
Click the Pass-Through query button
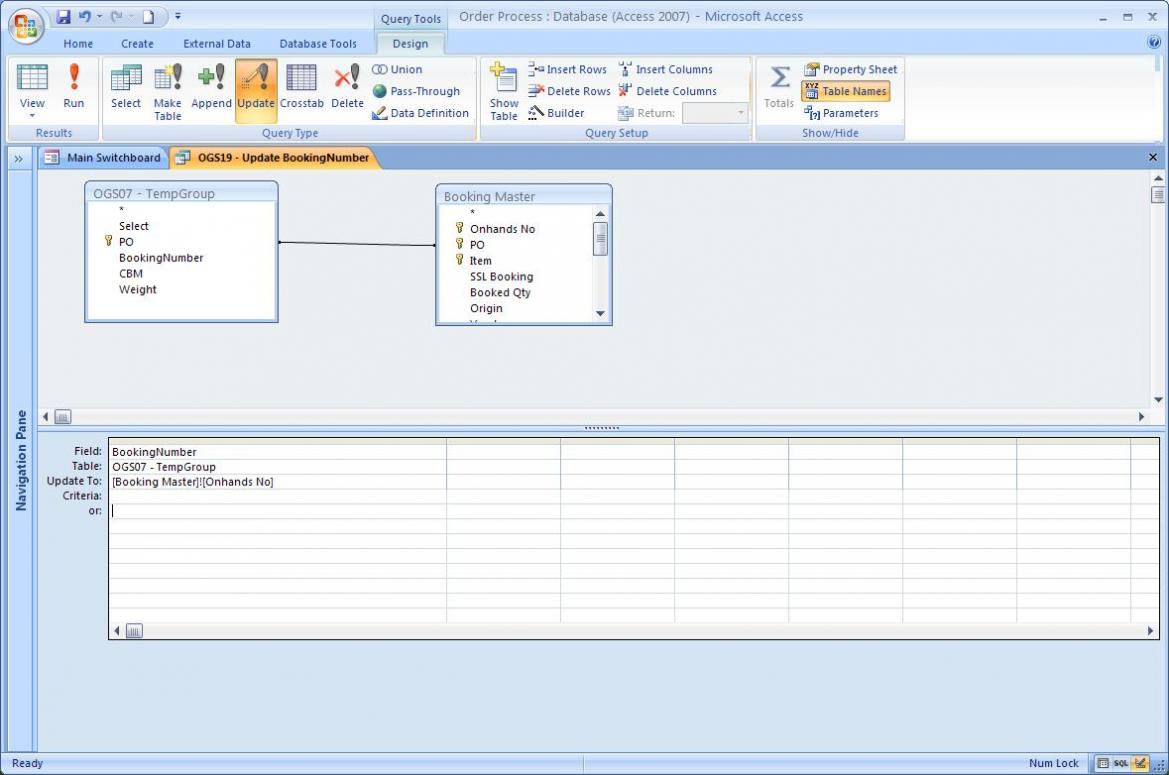coord(416,91)
